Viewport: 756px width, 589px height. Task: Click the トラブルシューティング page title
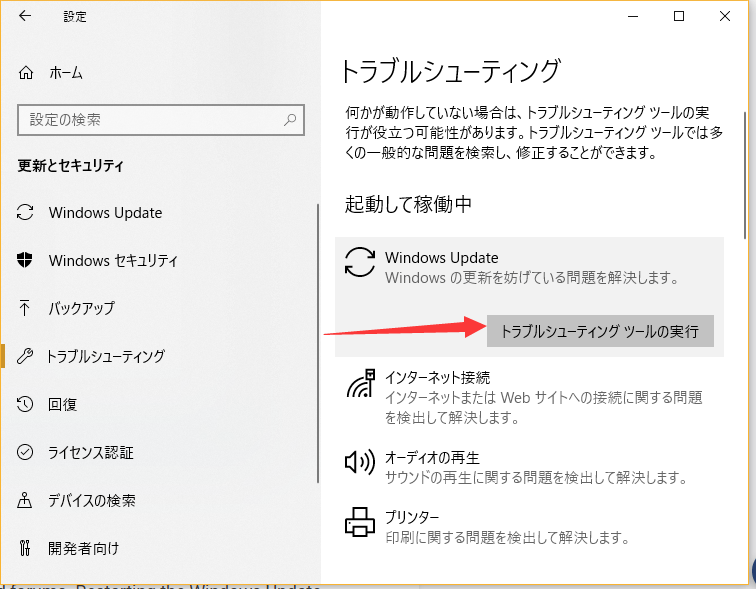(x=450, y=71)
